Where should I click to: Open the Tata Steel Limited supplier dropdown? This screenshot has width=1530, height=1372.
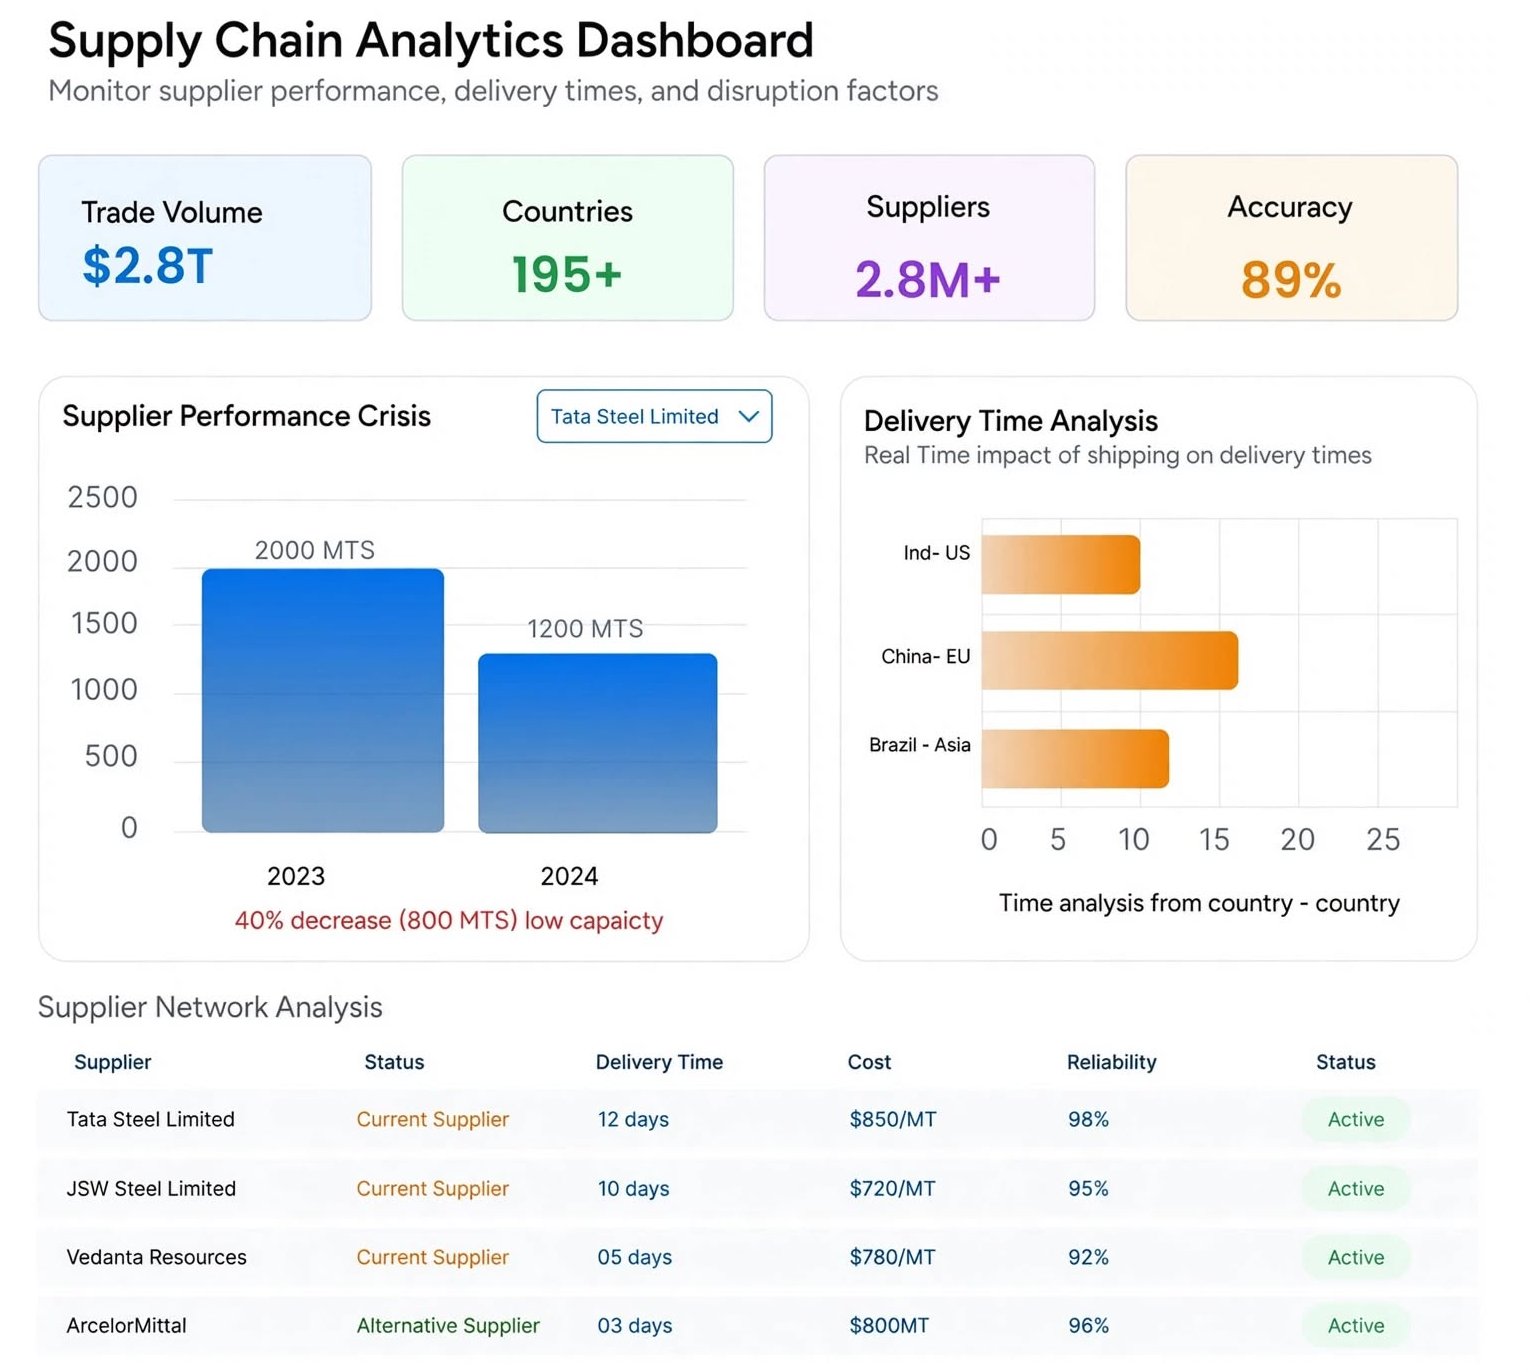[654, 416]
